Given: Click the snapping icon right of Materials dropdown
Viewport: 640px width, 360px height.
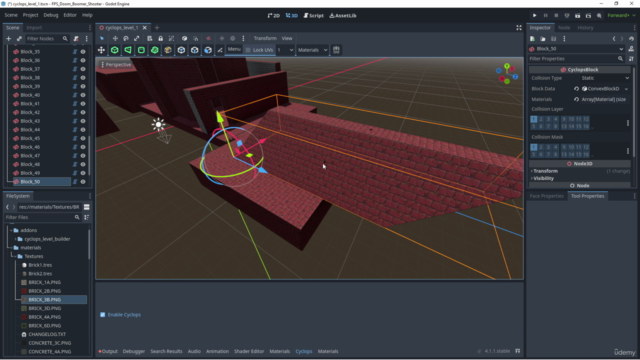Looking at the screenshot, I should point(336,50).
